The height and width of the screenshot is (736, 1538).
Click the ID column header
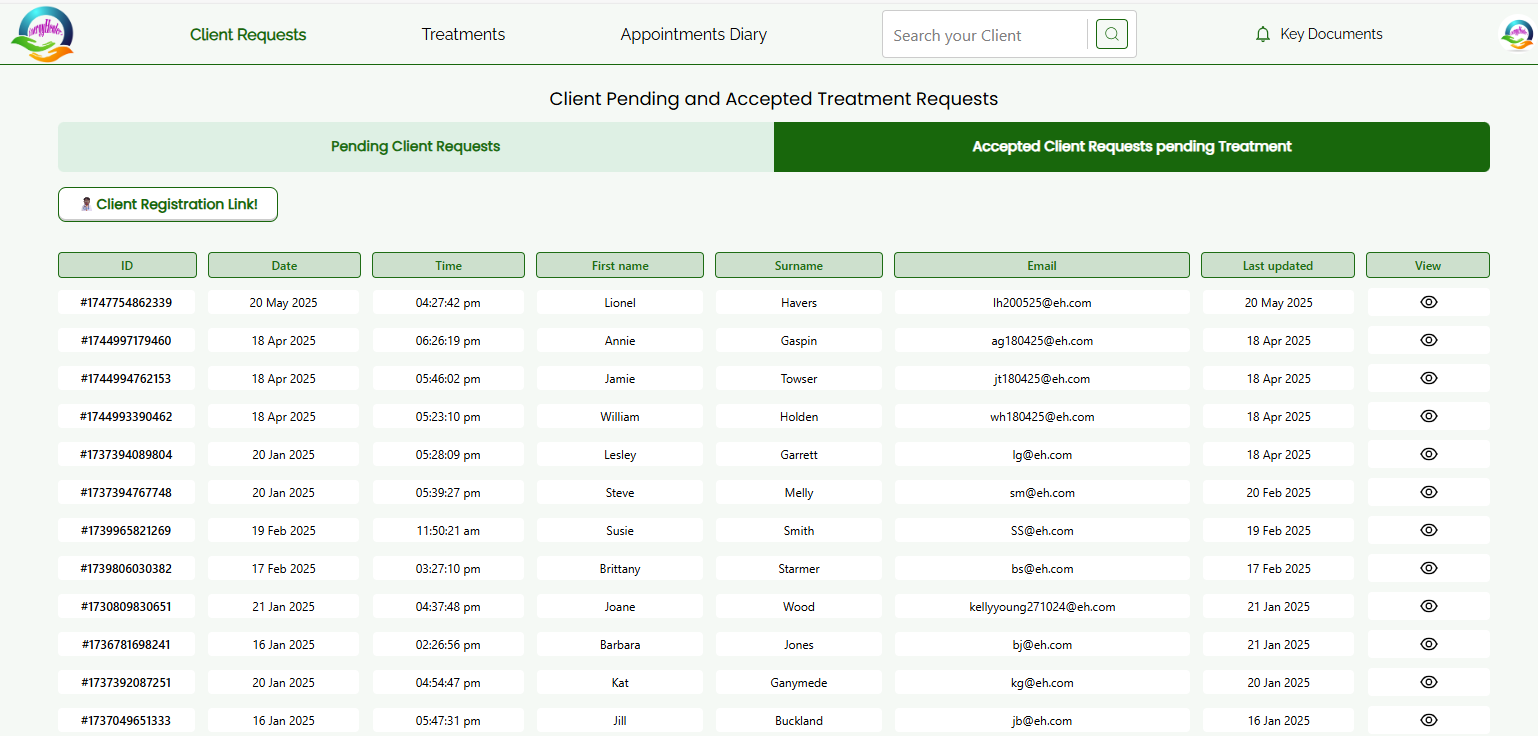click(x=127, y=265)
